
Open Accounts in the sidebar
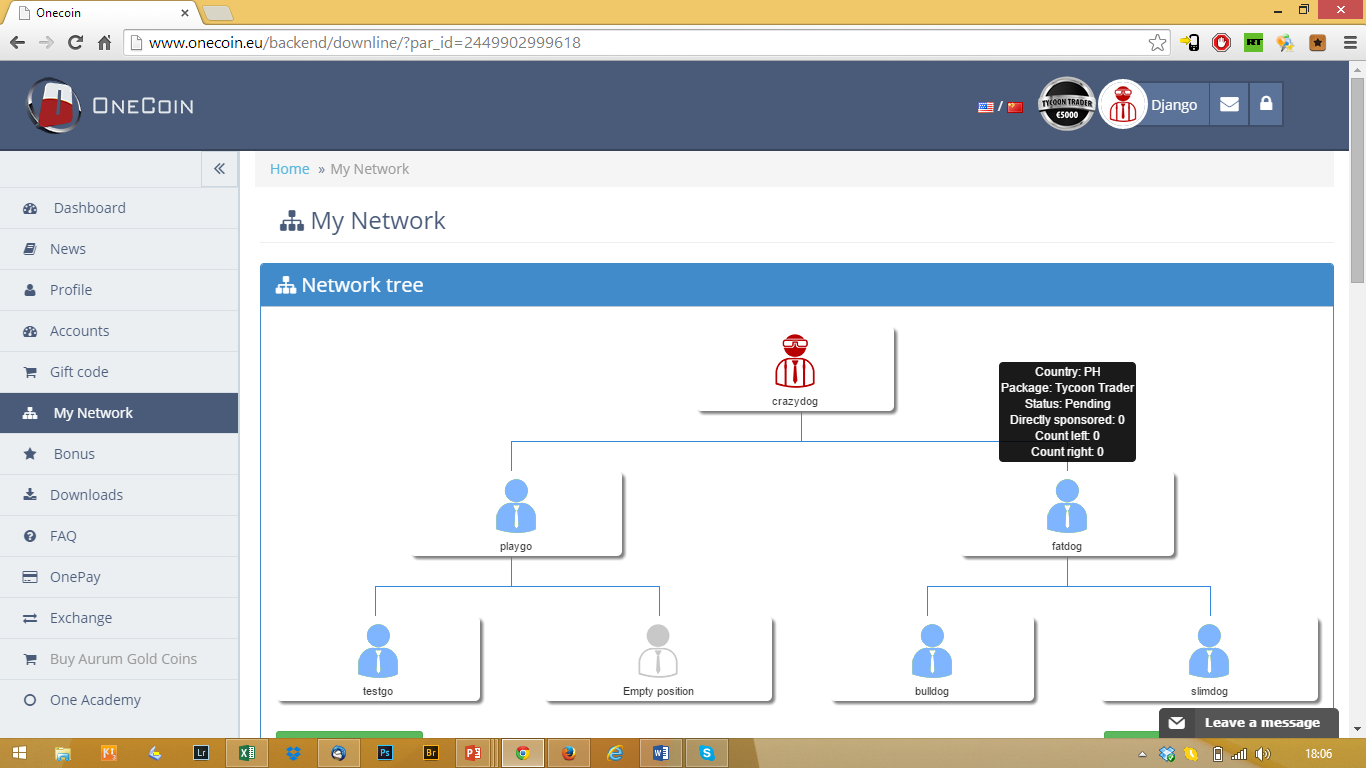[119, 331]
